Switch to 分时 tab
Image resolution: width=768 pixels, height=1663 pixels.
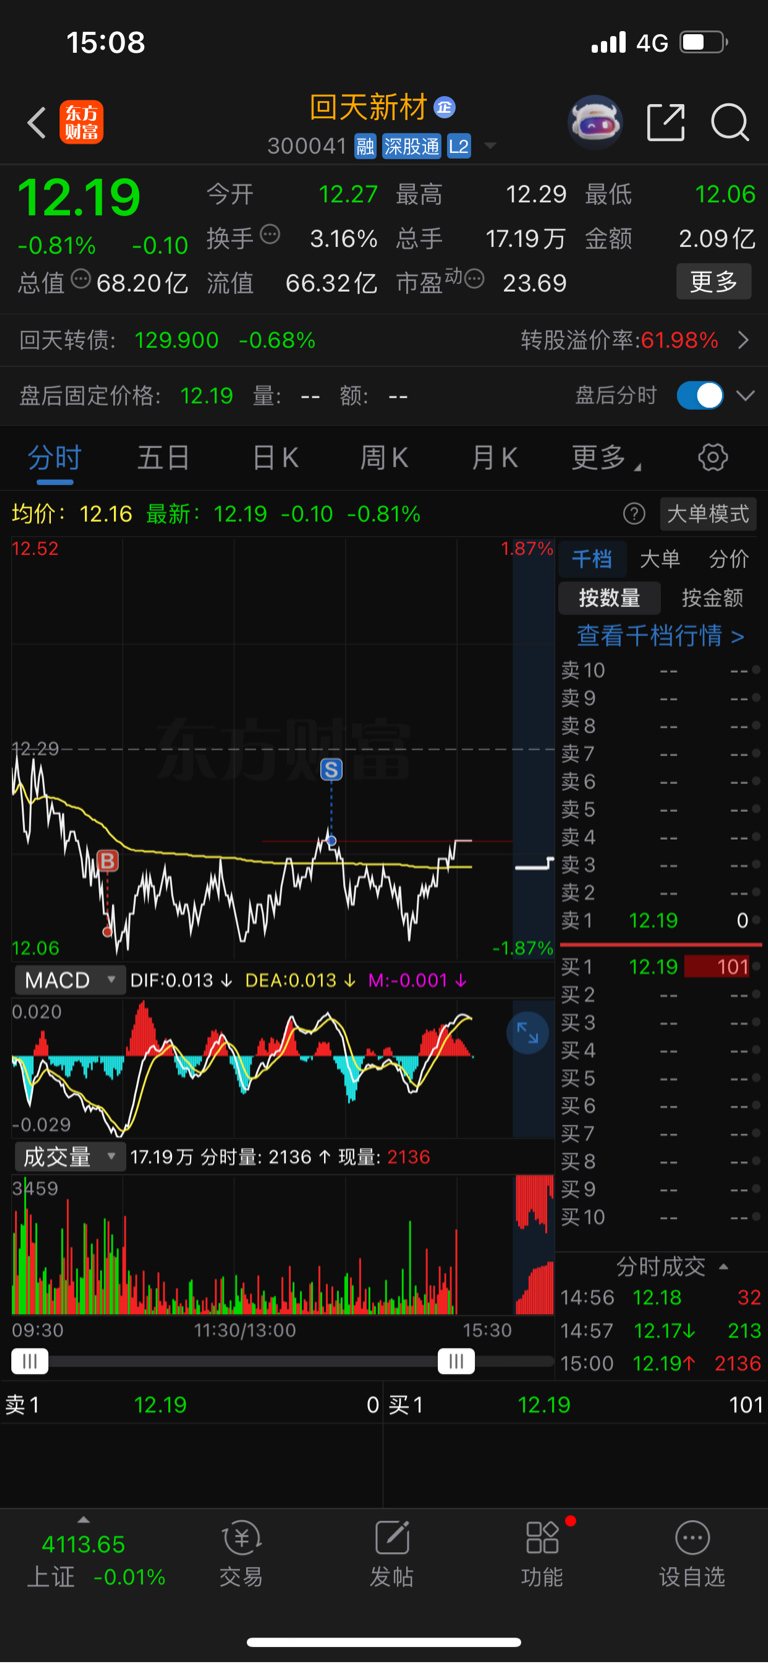pyautogui.click(x=55, y=458)
